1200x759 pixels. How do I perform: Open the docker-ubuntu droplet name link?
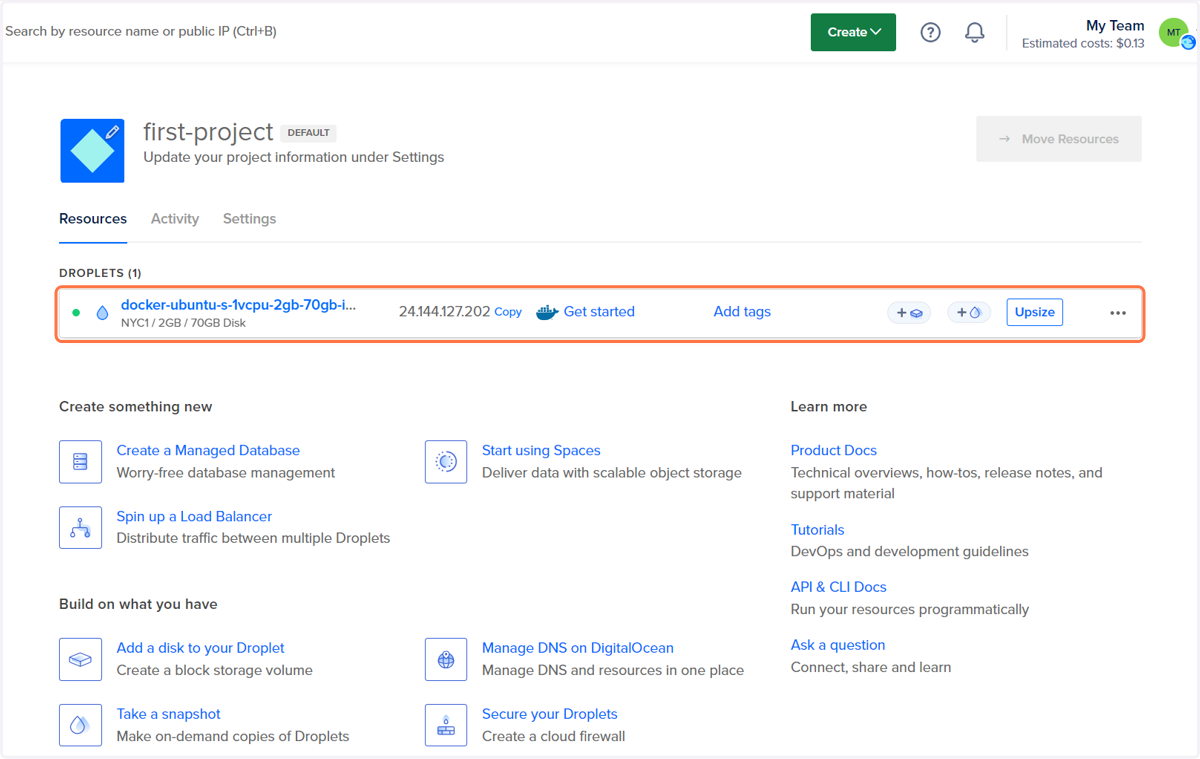[238, 305]
